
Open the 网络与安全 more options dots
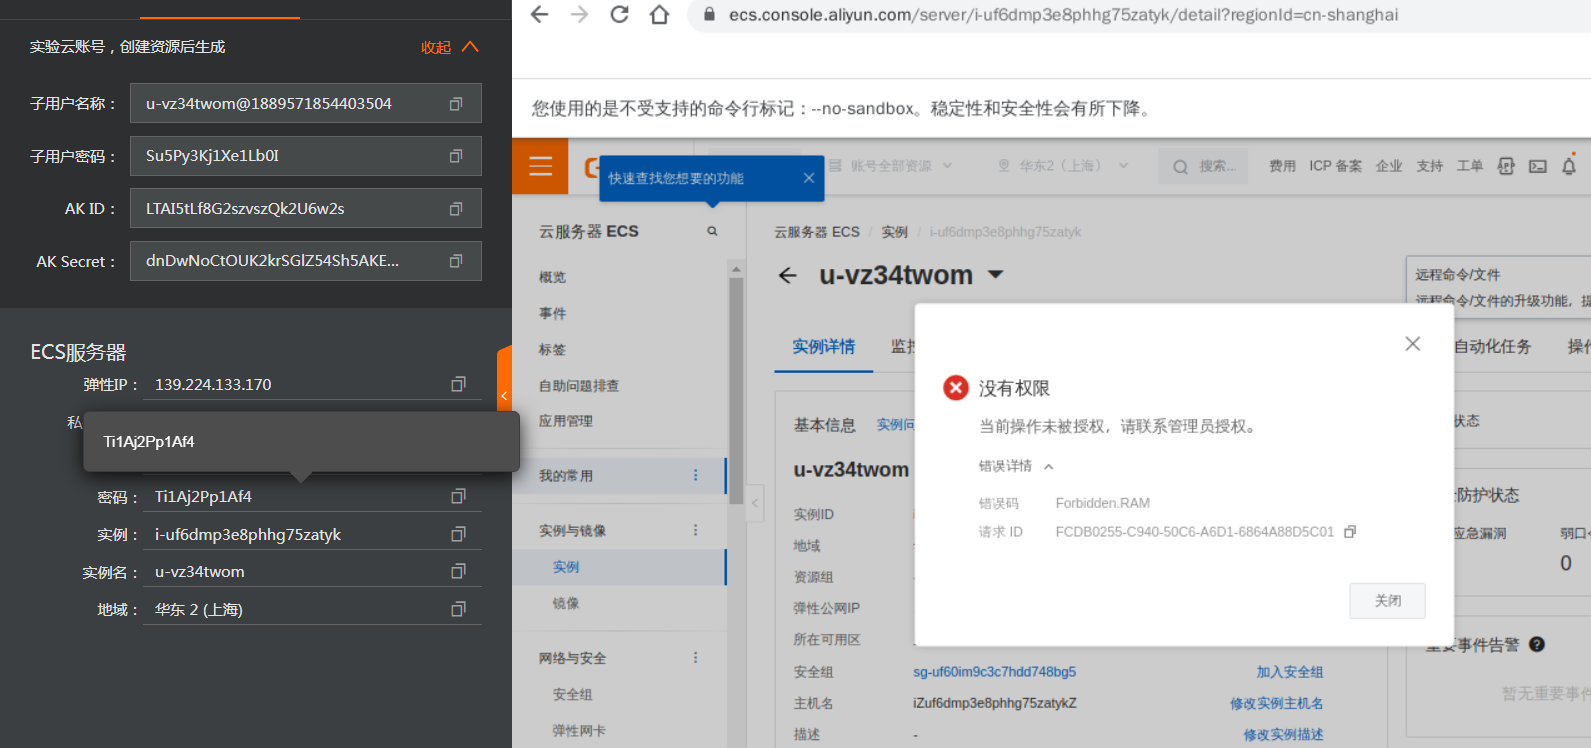696,658
